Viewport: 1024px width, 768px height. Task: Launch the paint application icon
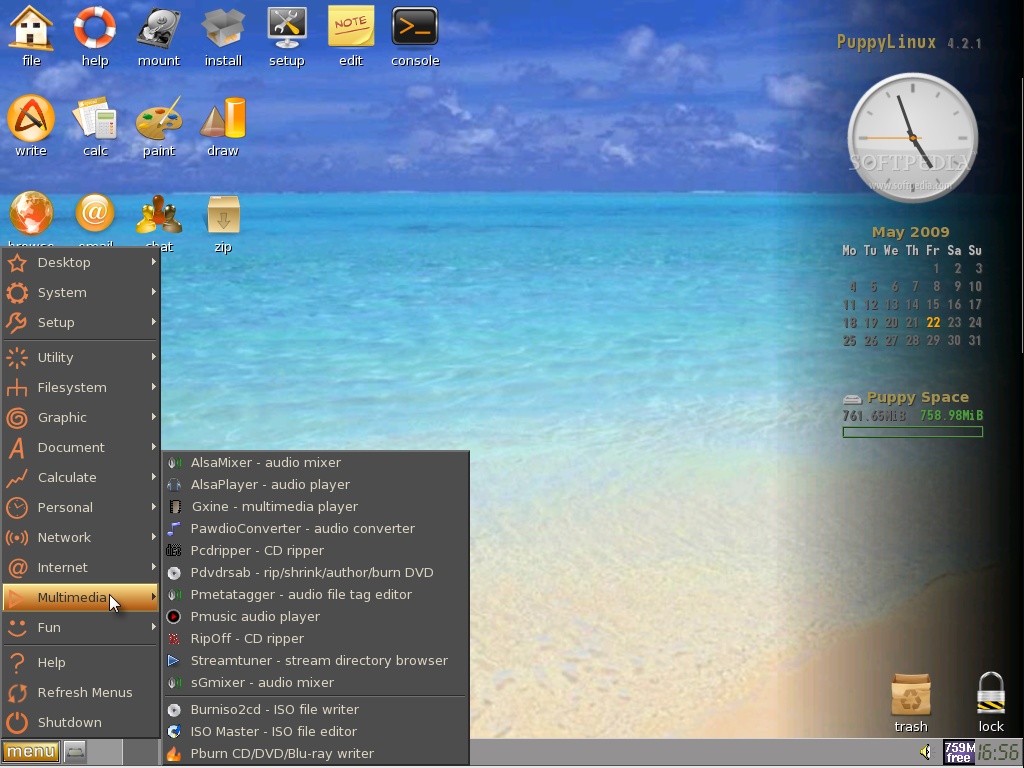pos(158,120)
